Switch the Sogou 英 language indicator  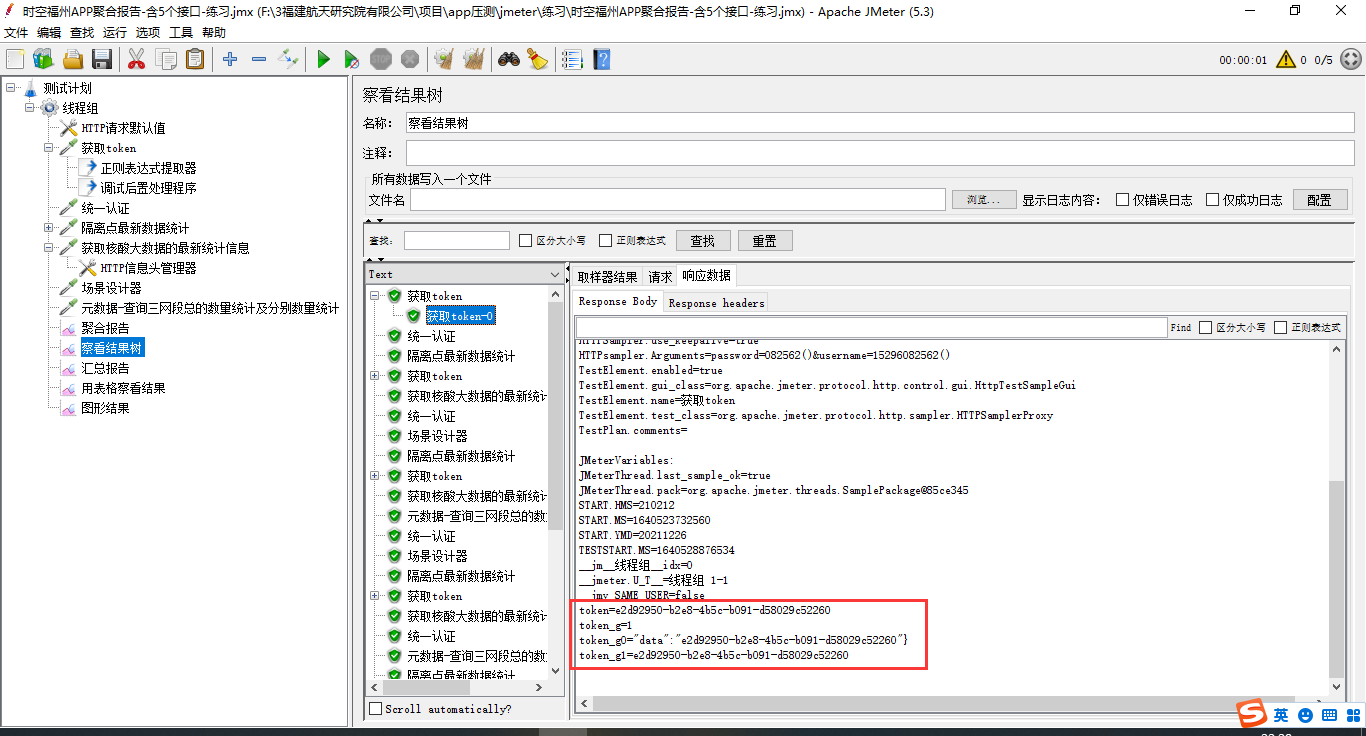pos(1281,716)
